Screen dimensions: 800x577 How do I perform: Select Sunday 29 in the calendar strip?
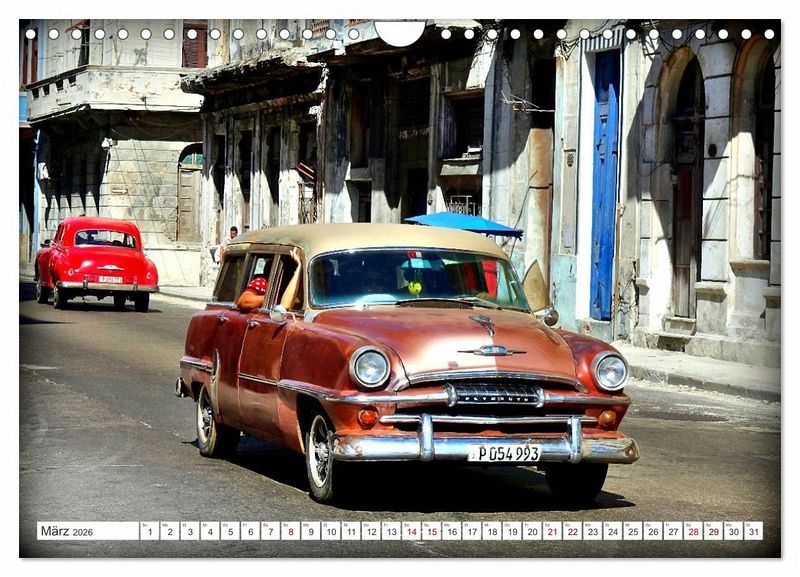pos(714,531)
